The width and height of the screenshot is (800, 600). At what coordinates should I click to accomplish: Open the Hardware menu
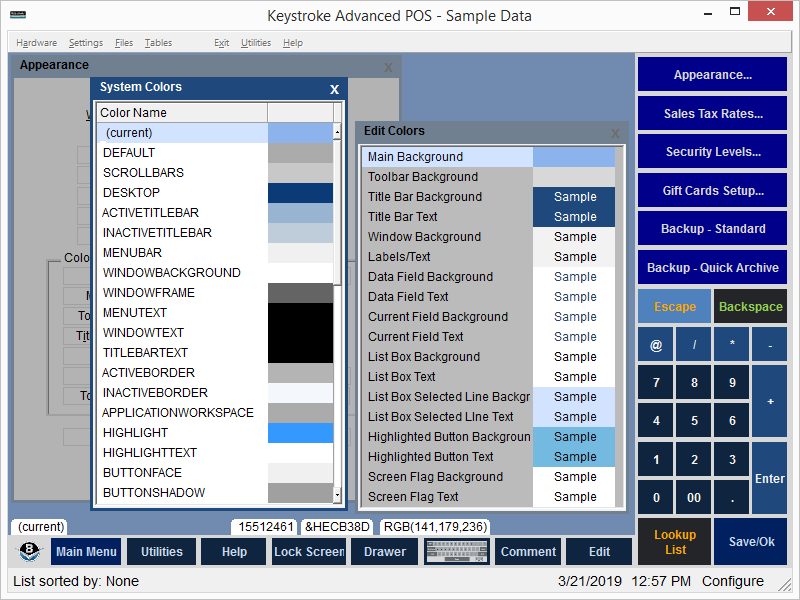36,43
